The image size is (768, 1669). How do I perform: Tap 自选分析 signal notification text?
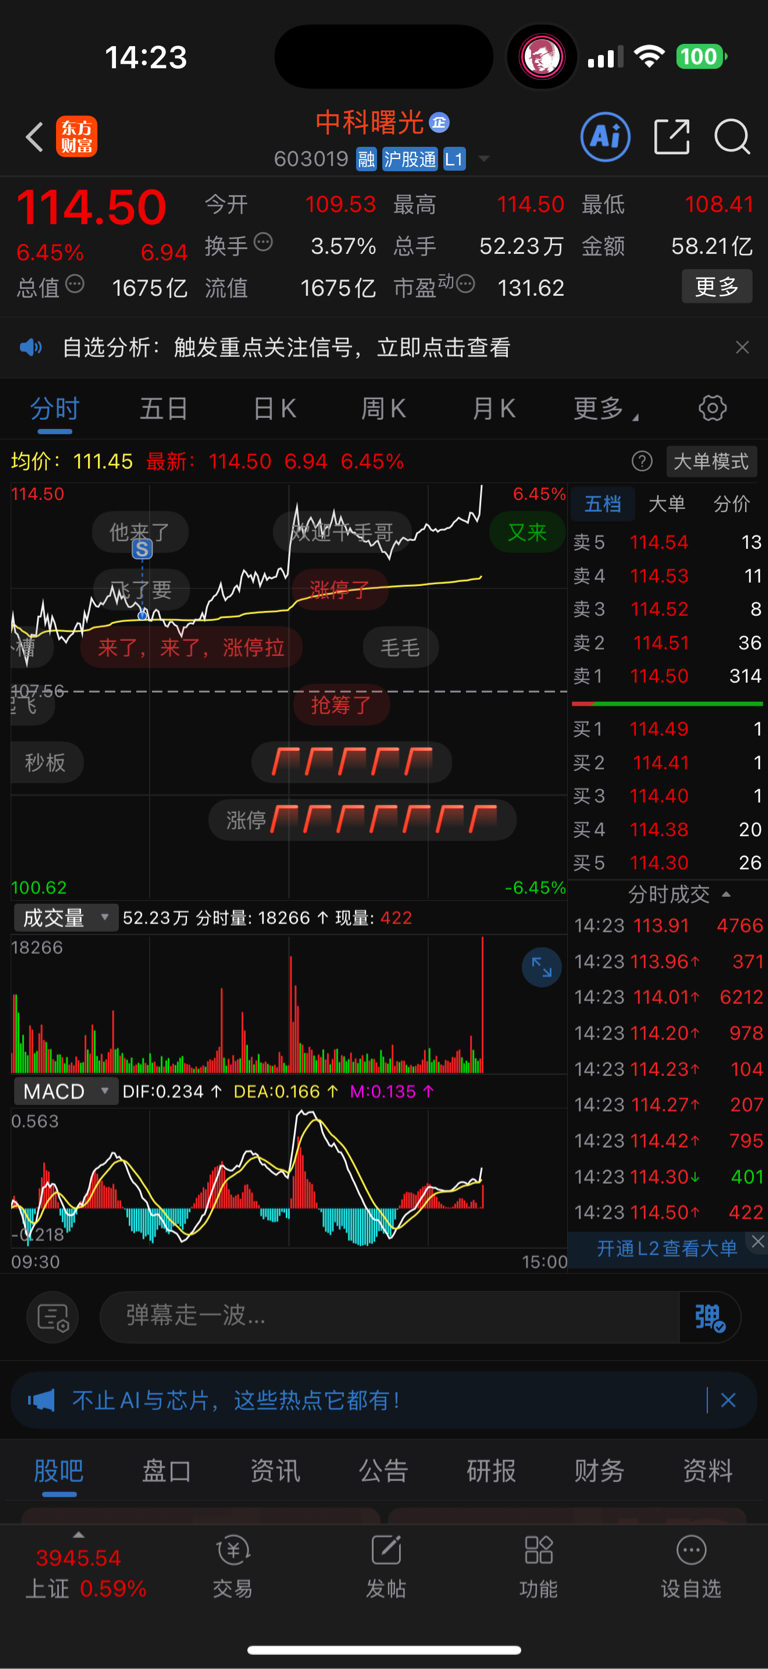(286, 347)
